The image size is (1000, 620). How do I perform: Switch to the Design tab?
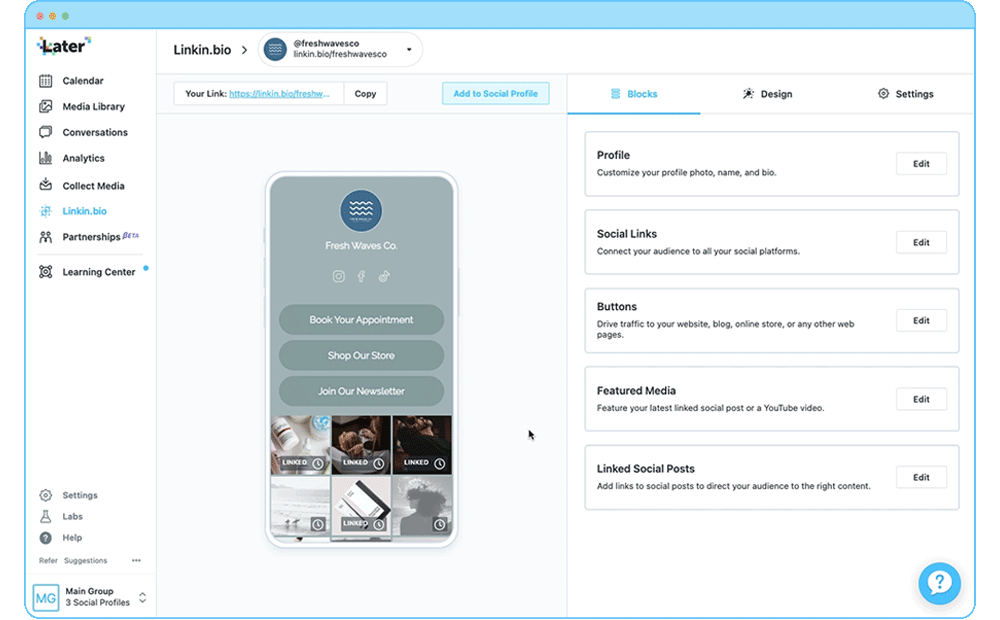(x=767, y=94)
